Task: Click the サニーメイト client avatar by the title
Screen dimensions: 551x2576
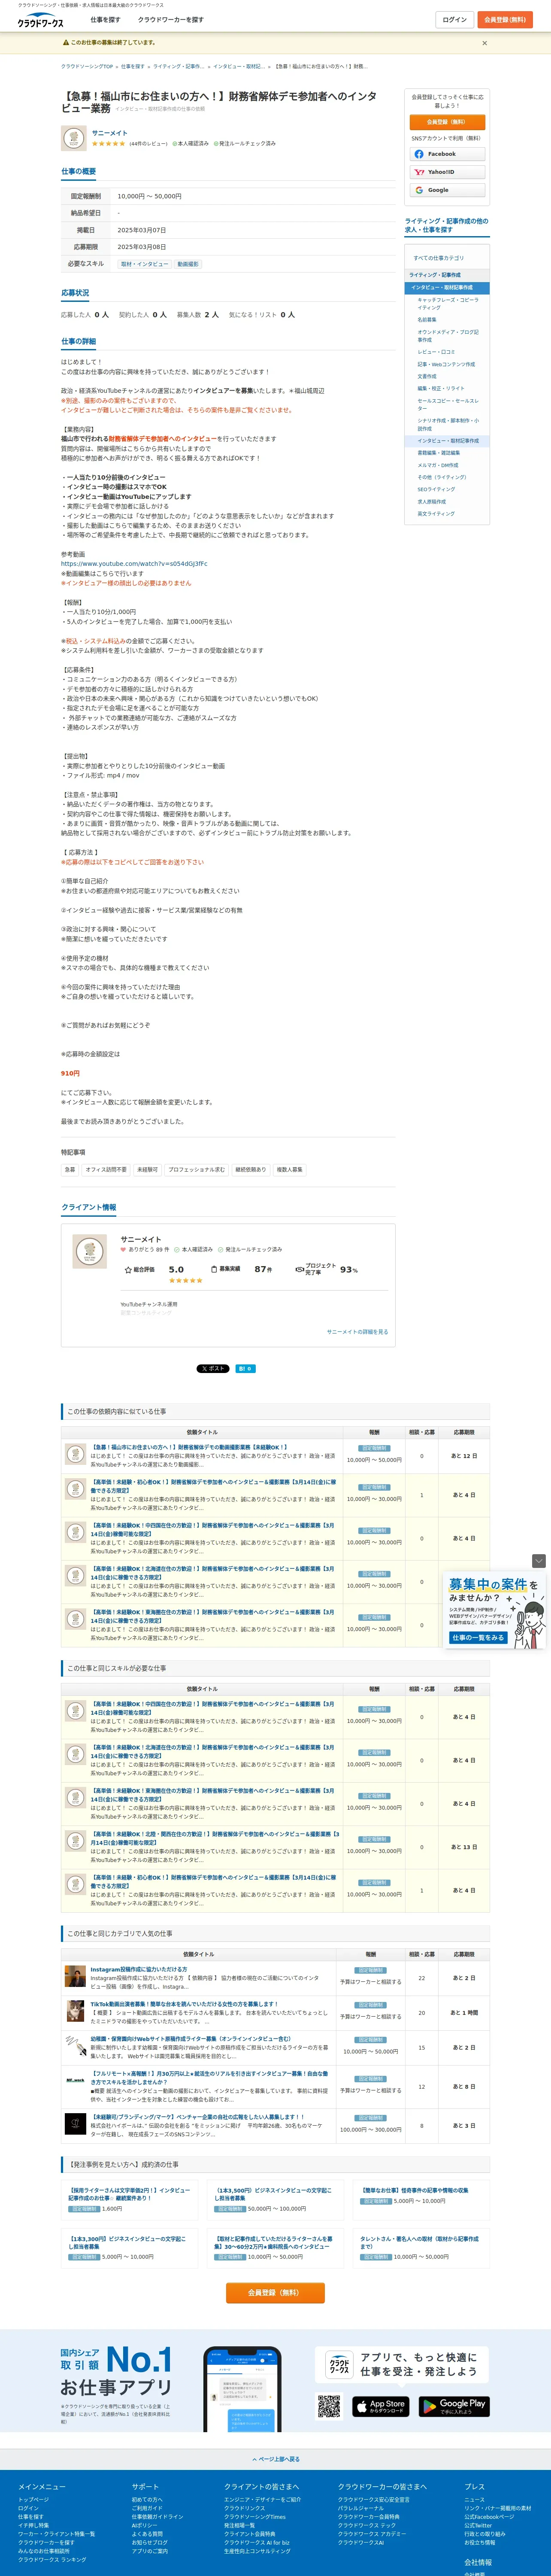Action: [x=73, y=138]
